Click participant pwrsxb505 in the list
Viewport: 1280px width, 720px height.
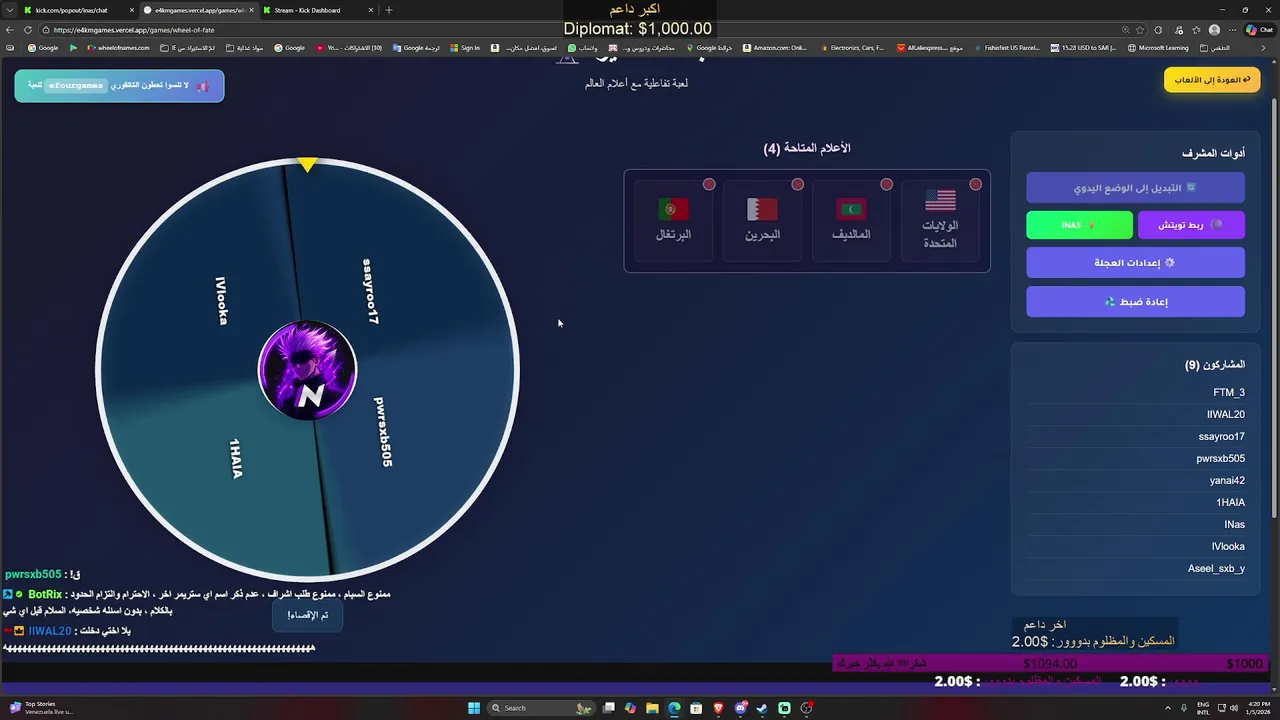click(x=1136, y=458)
